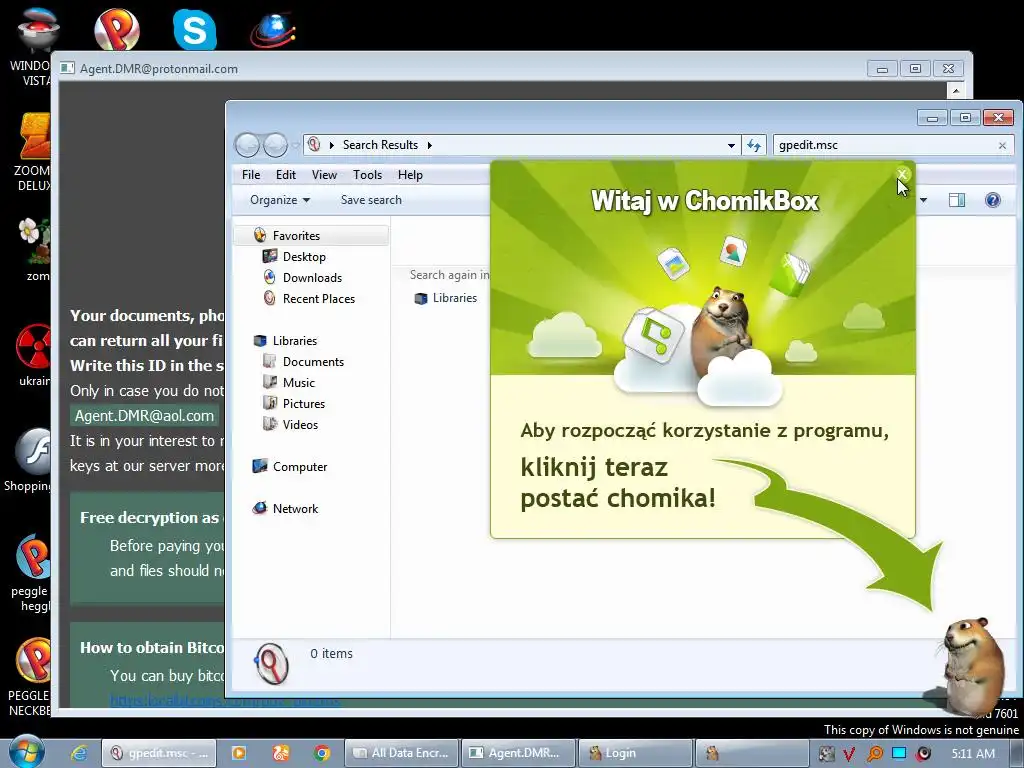1024x768 pixels.
Task: Open Flash Shopping desktop icon
Action: click(27, 460)
